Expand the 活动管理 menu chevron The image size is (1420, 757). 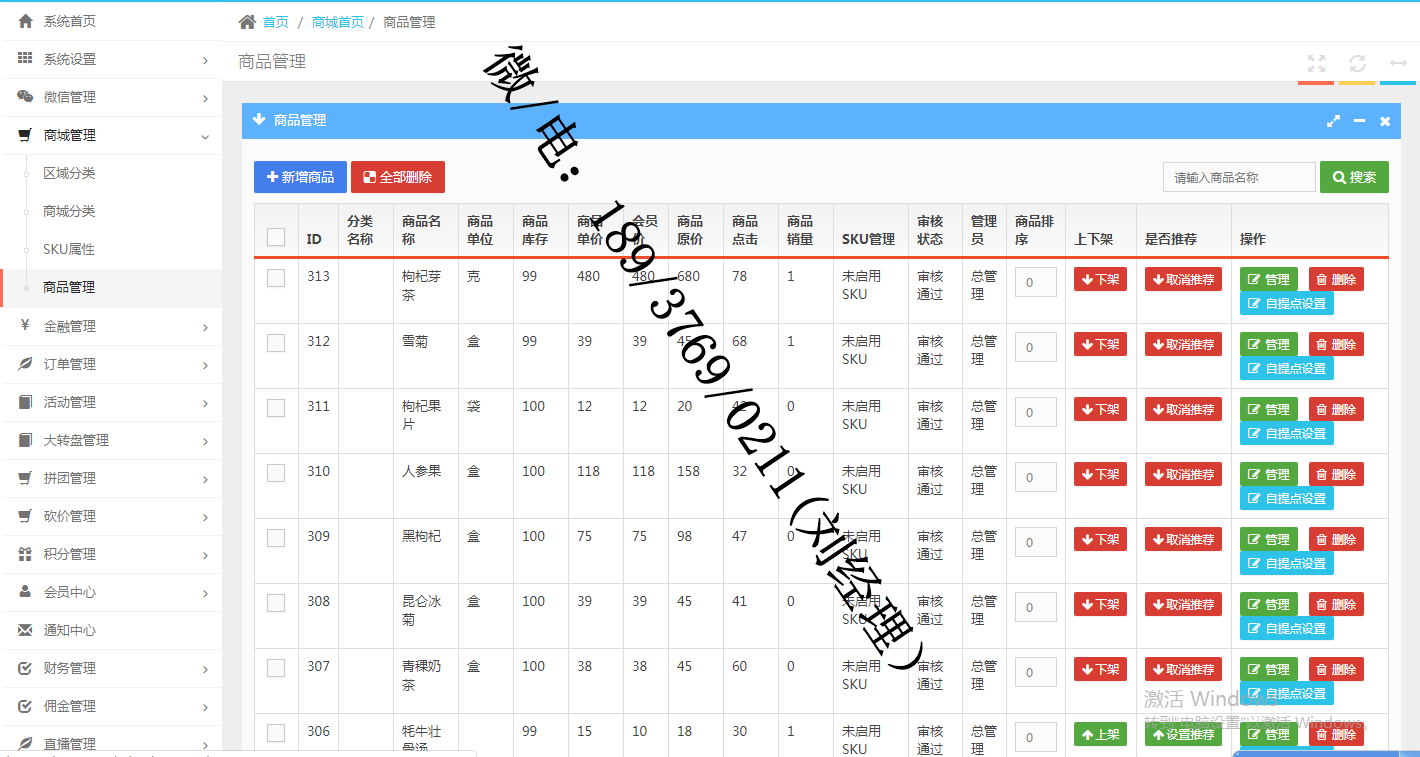pos(205,403)
